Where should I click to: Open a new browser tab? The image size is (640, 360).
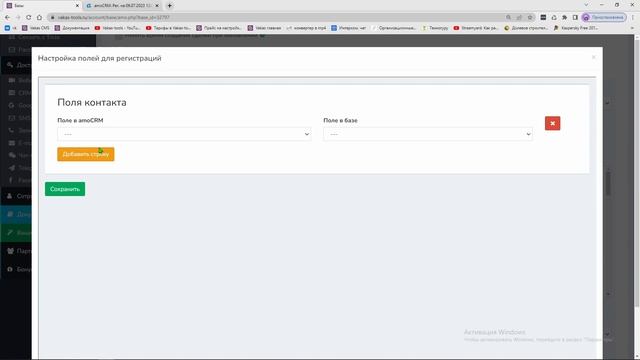pyautogui.click(x=169, y=6)
